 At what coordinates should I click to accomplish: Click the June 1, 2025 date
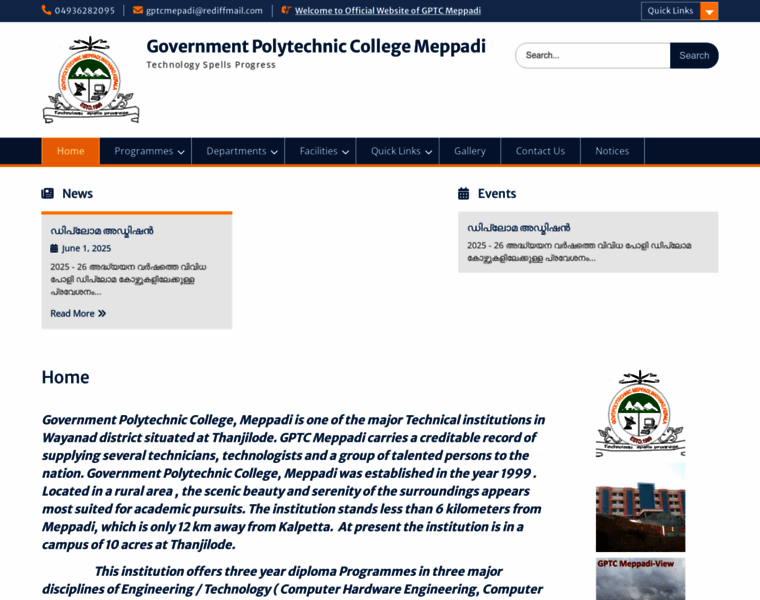[x=86, y=248]
